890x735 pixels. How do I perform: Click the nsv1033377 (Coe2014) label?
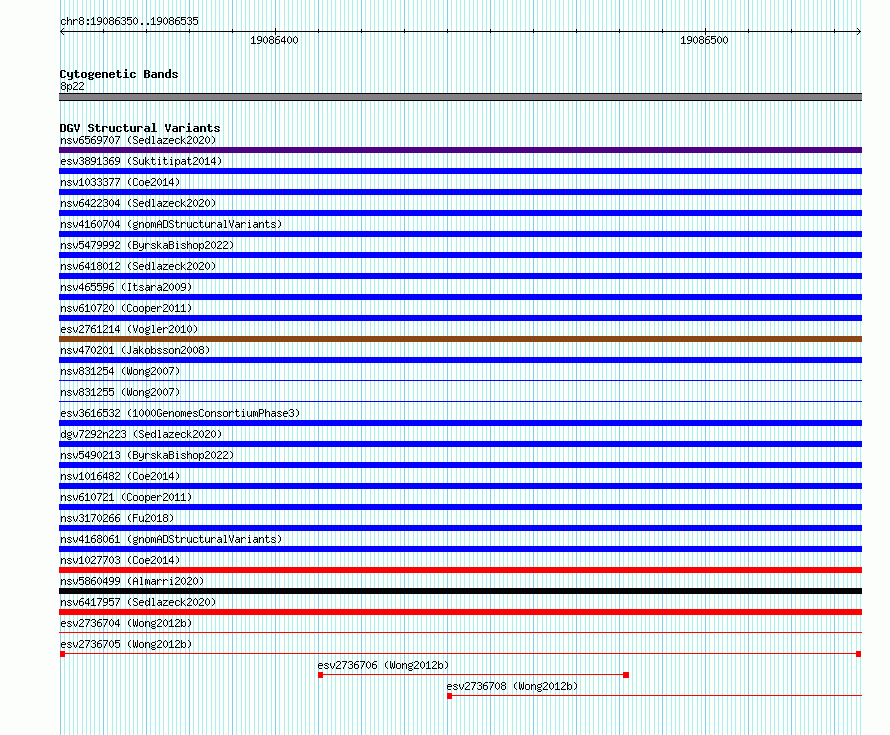tap(120, 182)
